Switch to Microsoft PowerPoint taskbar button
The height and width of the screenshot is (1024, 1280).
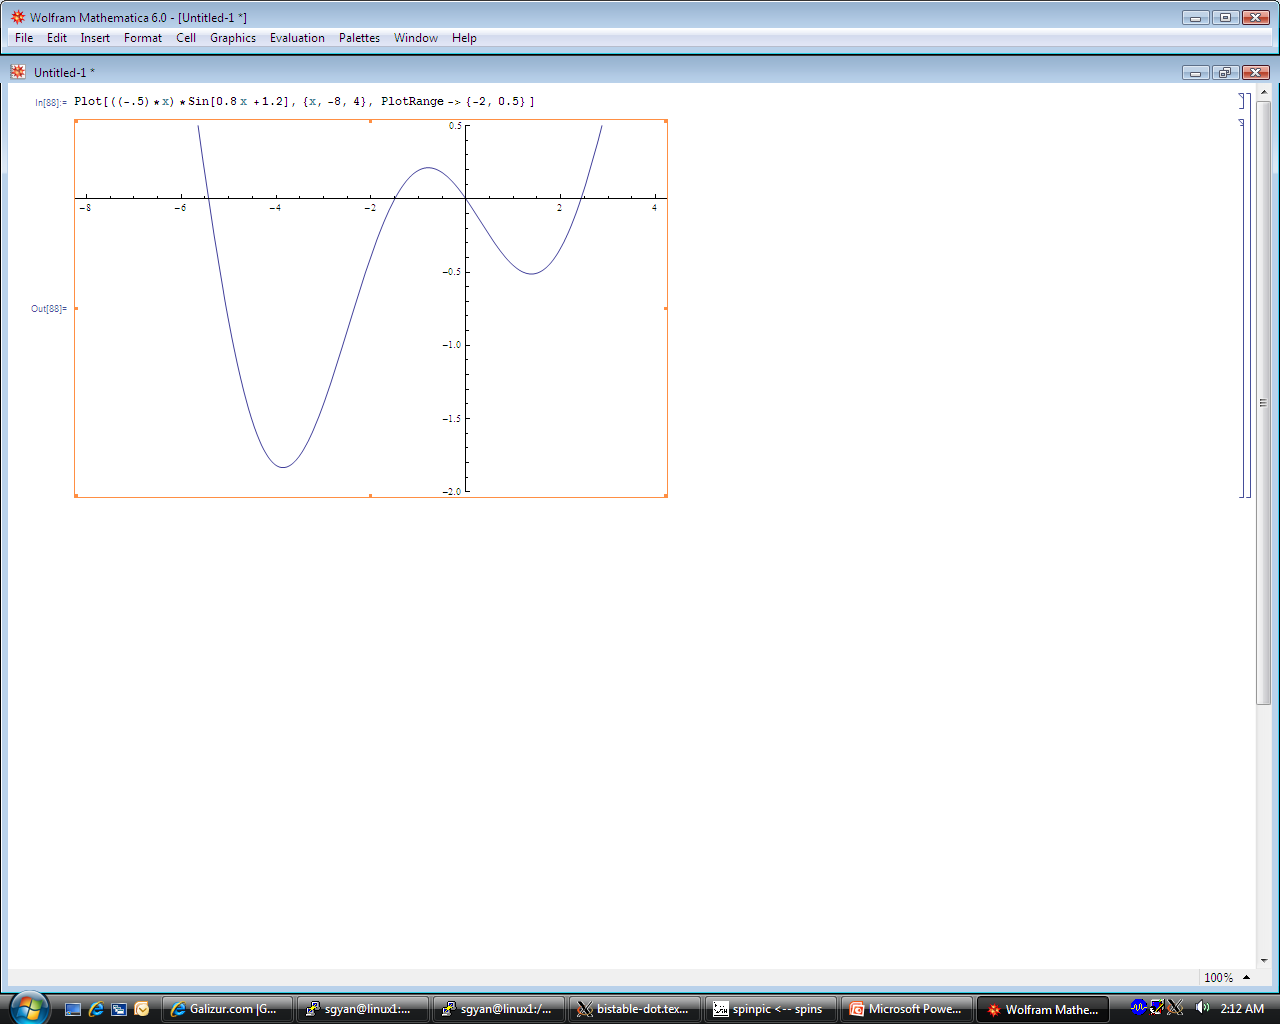pos(906,1009)
